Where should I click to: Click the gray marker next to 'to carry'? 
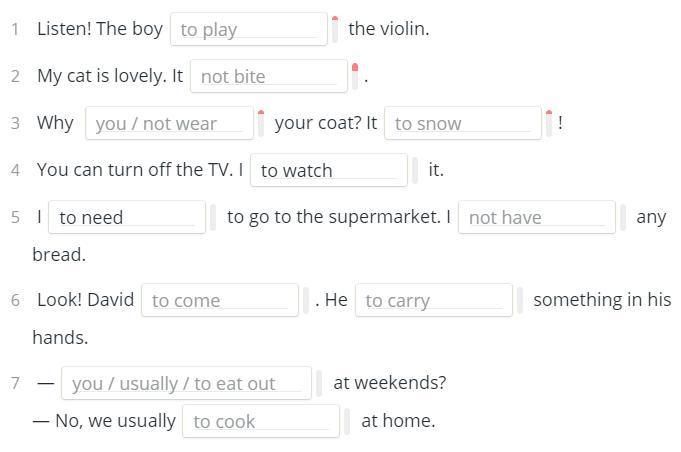click(520, 300)
